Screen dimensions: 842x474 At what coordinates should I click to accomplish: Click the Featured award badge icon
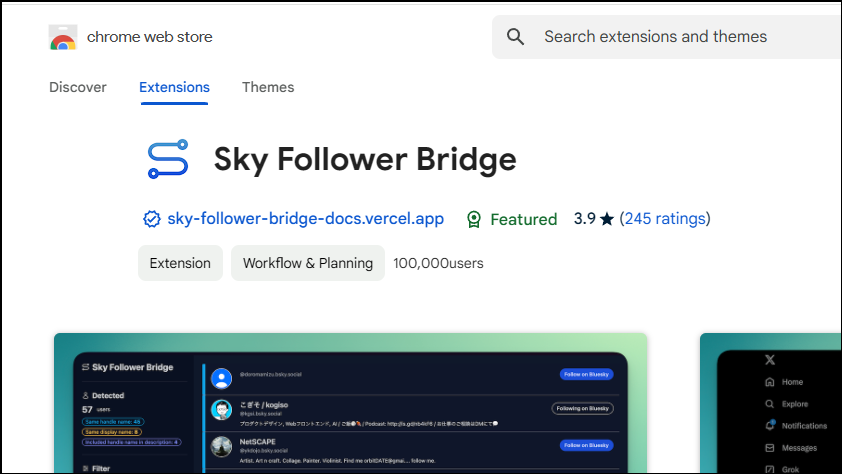[474, 219]
